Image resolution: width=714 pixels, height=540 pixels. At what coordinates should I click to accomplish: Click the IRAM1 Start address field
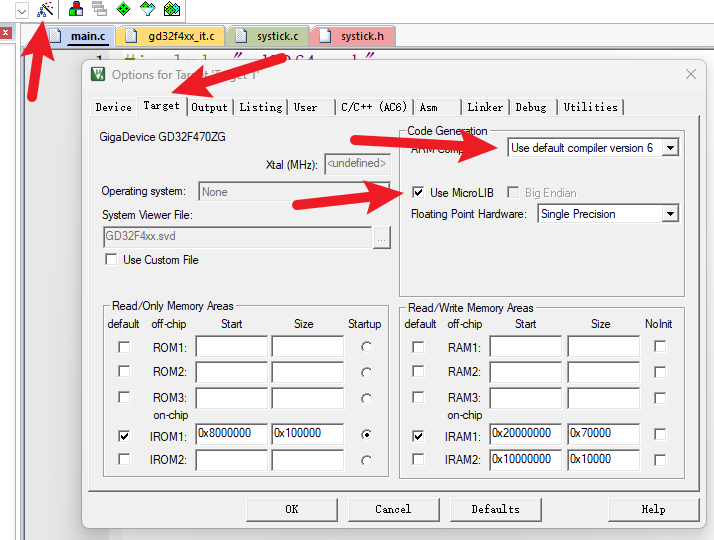click(x=526, y=434)
